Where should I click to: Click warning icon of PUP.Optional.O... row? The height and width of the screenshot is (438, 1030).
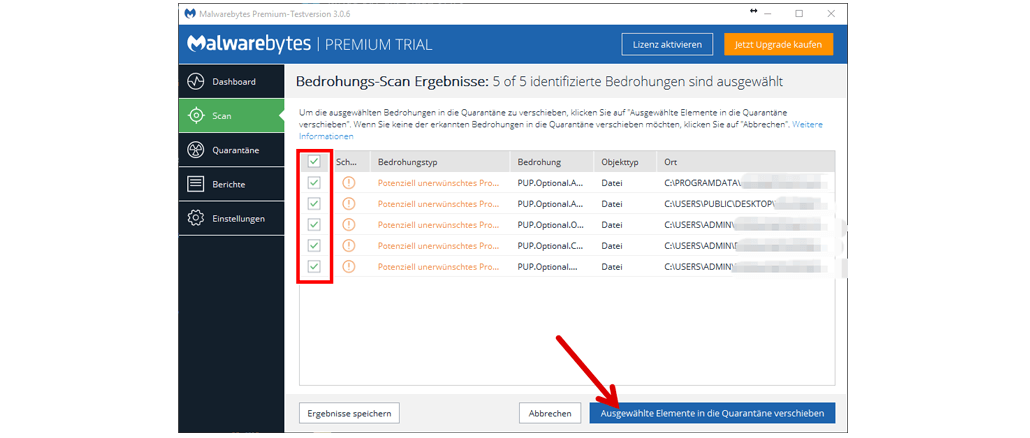(349, 225)
